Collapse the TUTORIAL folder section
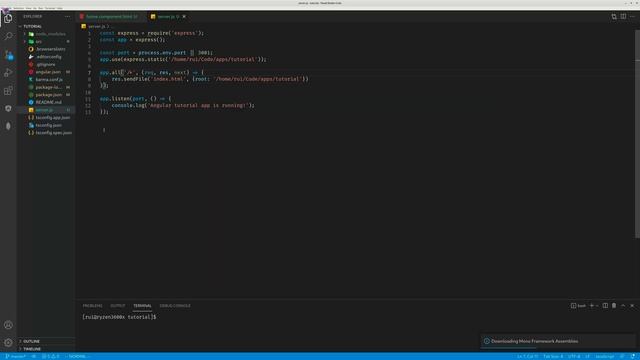 pyautogui.click(x=47, y=26)
